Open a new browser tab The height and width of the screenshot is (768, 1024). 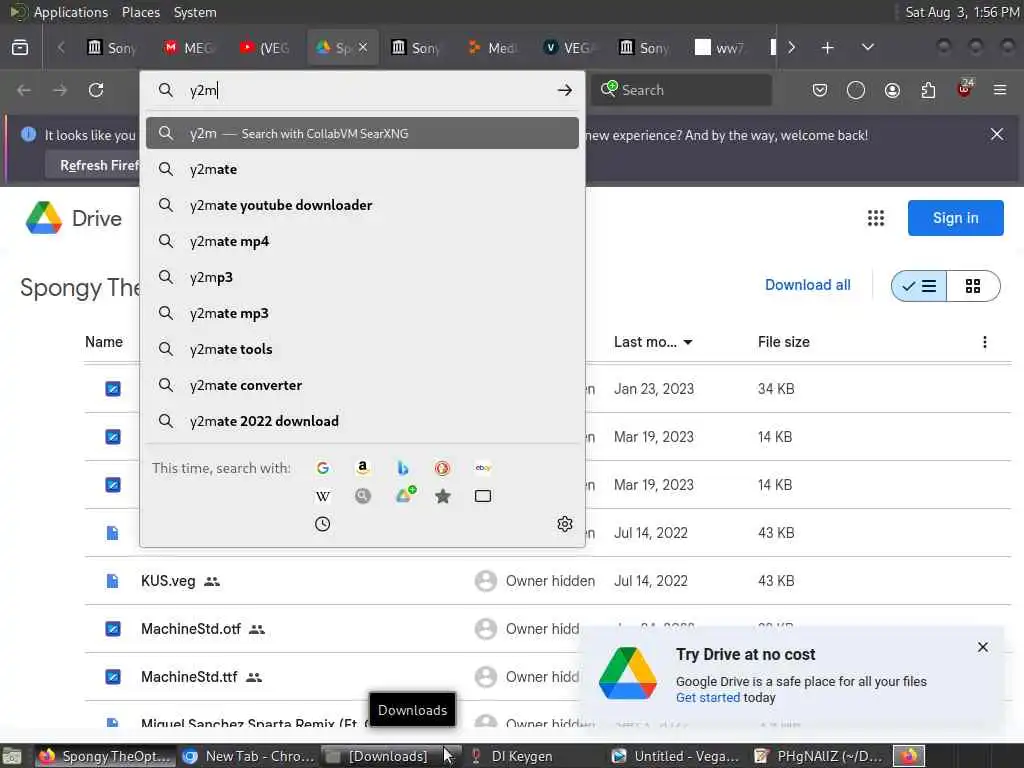coord(827,48)
